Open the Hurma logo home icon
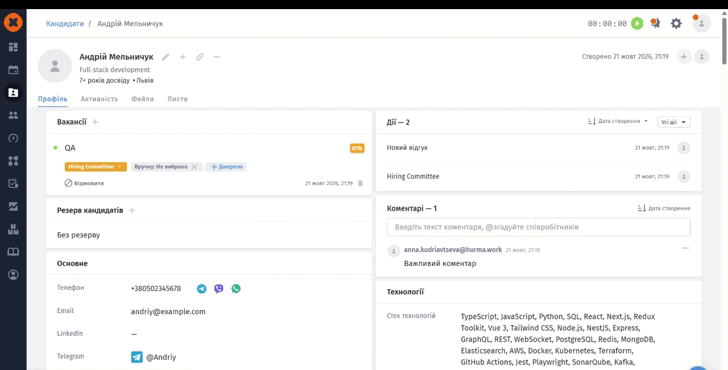The height and width of the screenshot is (370, 728). 13,22
